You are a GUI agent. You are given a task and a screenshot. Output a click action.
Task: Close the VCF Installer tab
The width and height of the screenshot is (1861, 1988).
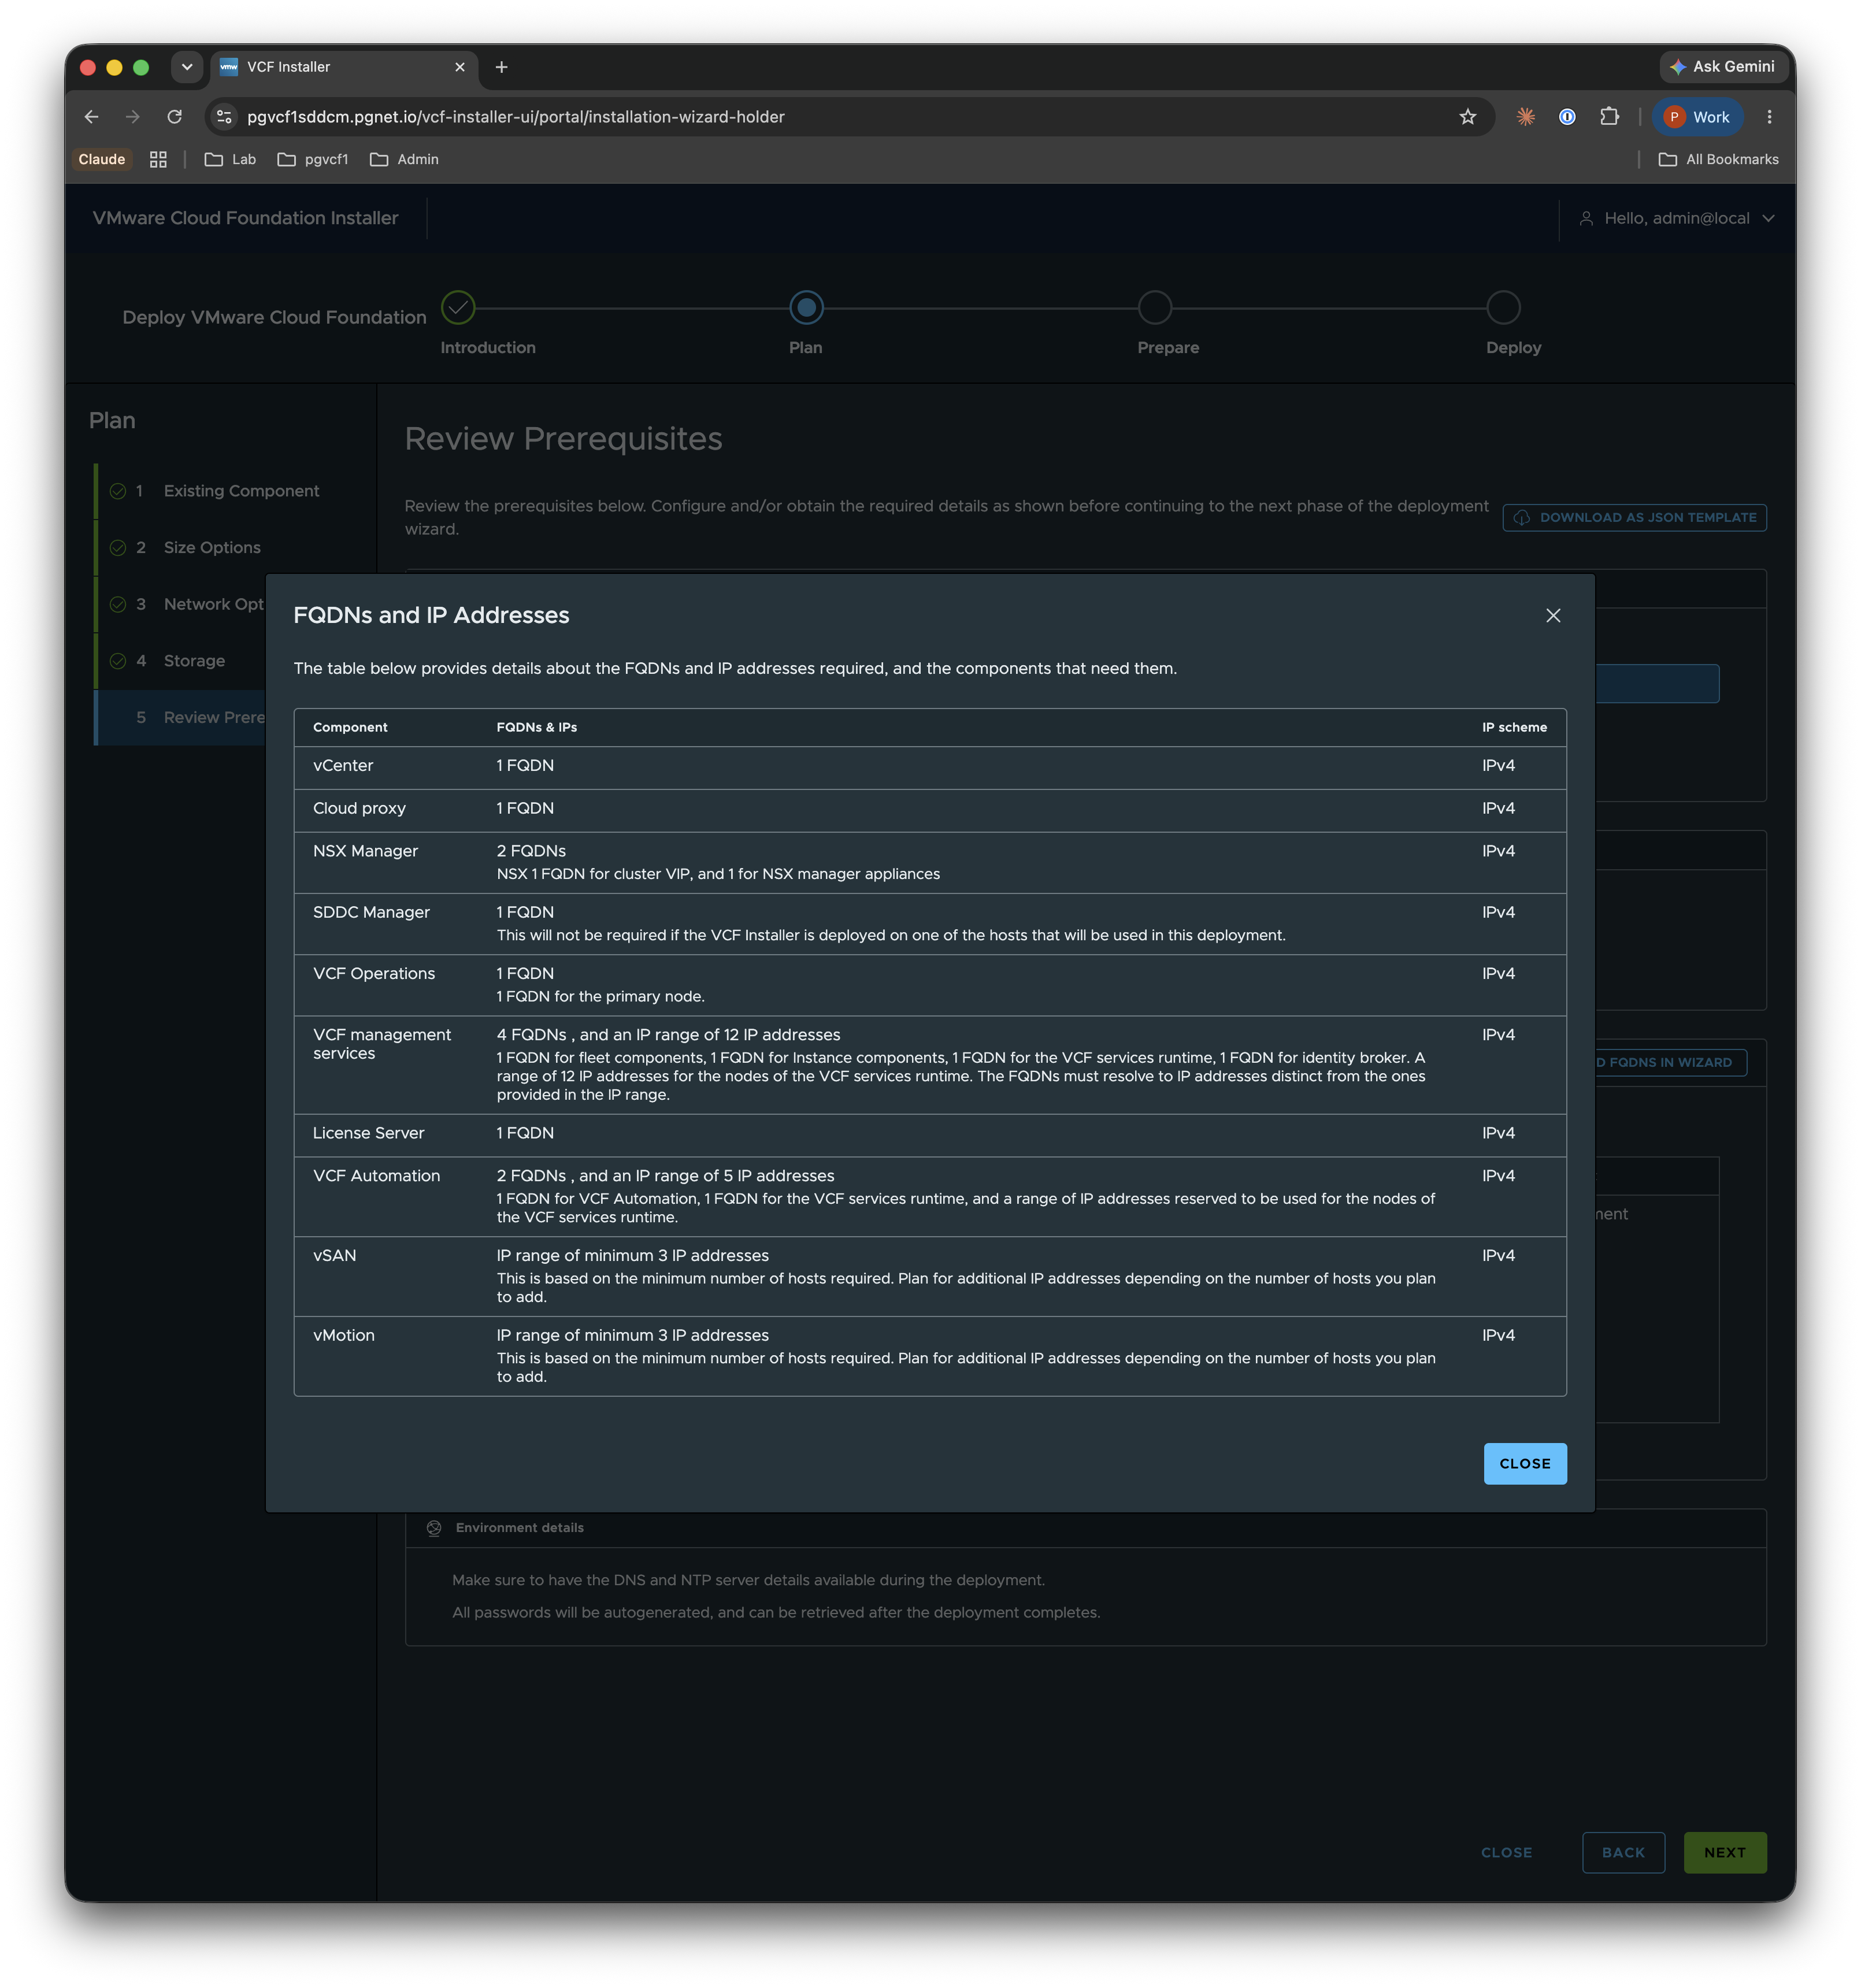pos(459,67)
